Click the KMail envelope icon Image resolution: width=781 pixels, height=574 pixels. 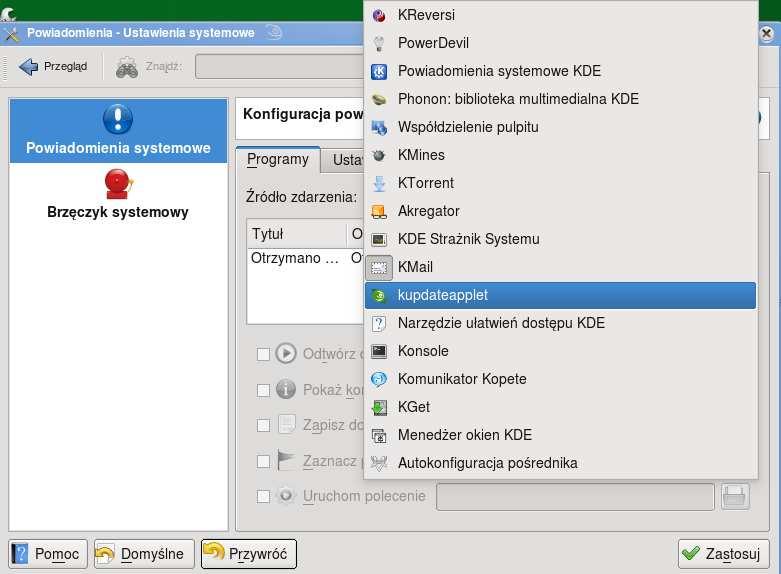[379, 268]
